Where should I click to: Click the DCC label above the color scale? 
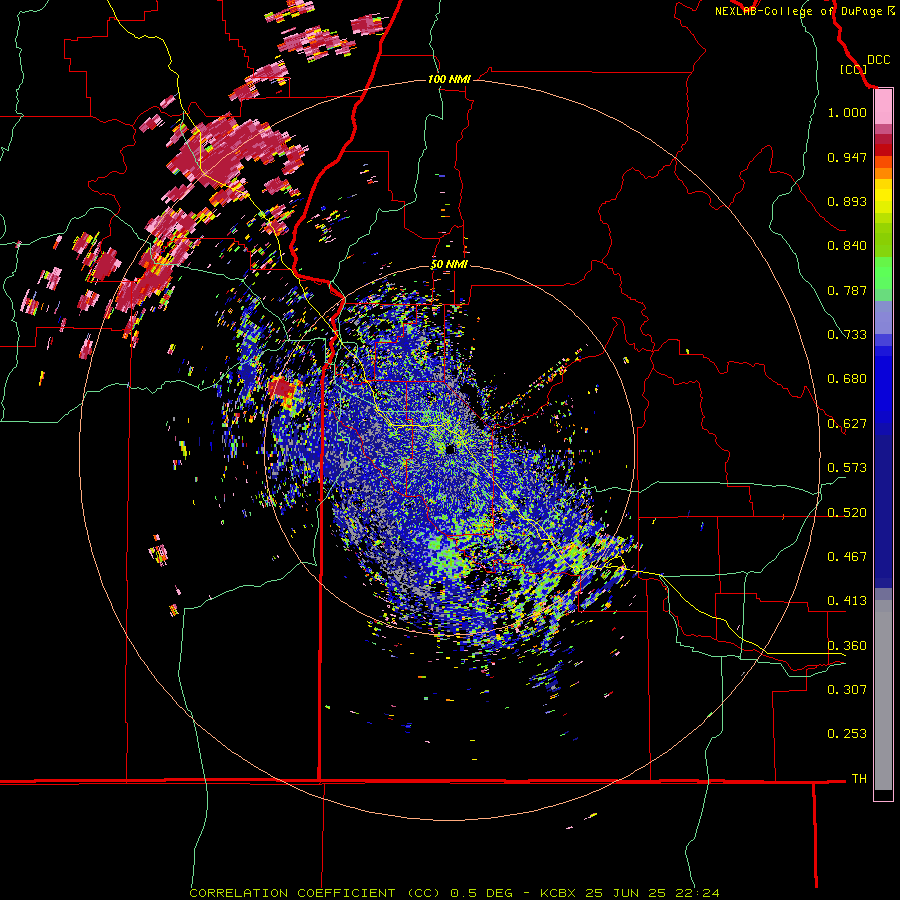pos(878,59)
